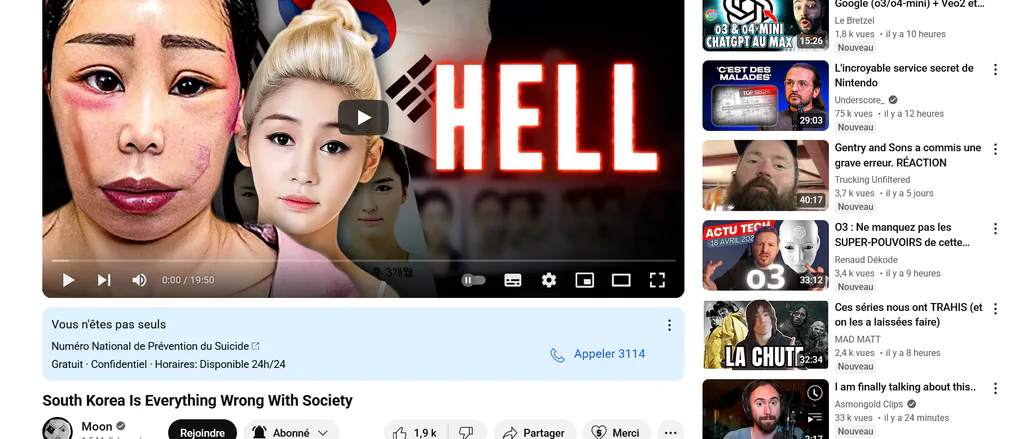The width and height of the screenshot is (1024, 439).
Task: Dislike the video with thumbs down
Action: (466, 432)
